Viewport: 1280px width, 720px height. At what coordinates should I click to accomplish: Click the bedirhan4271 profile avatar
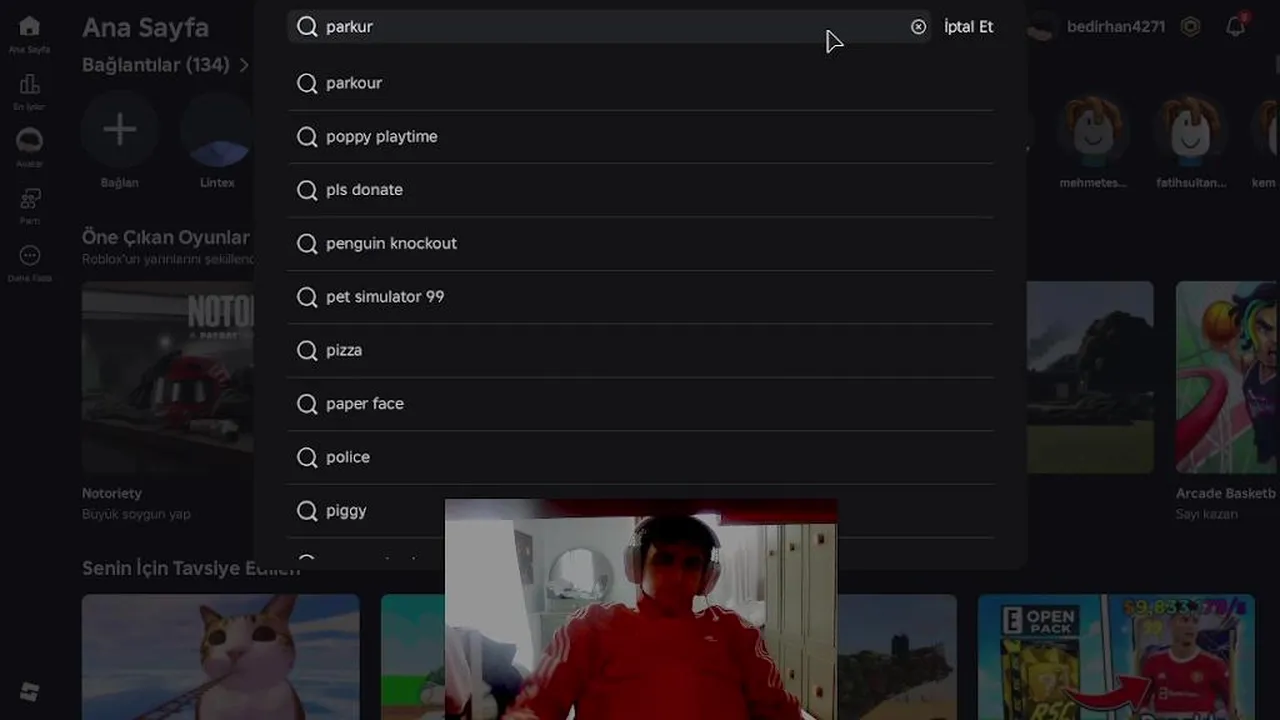(1041, 27)
